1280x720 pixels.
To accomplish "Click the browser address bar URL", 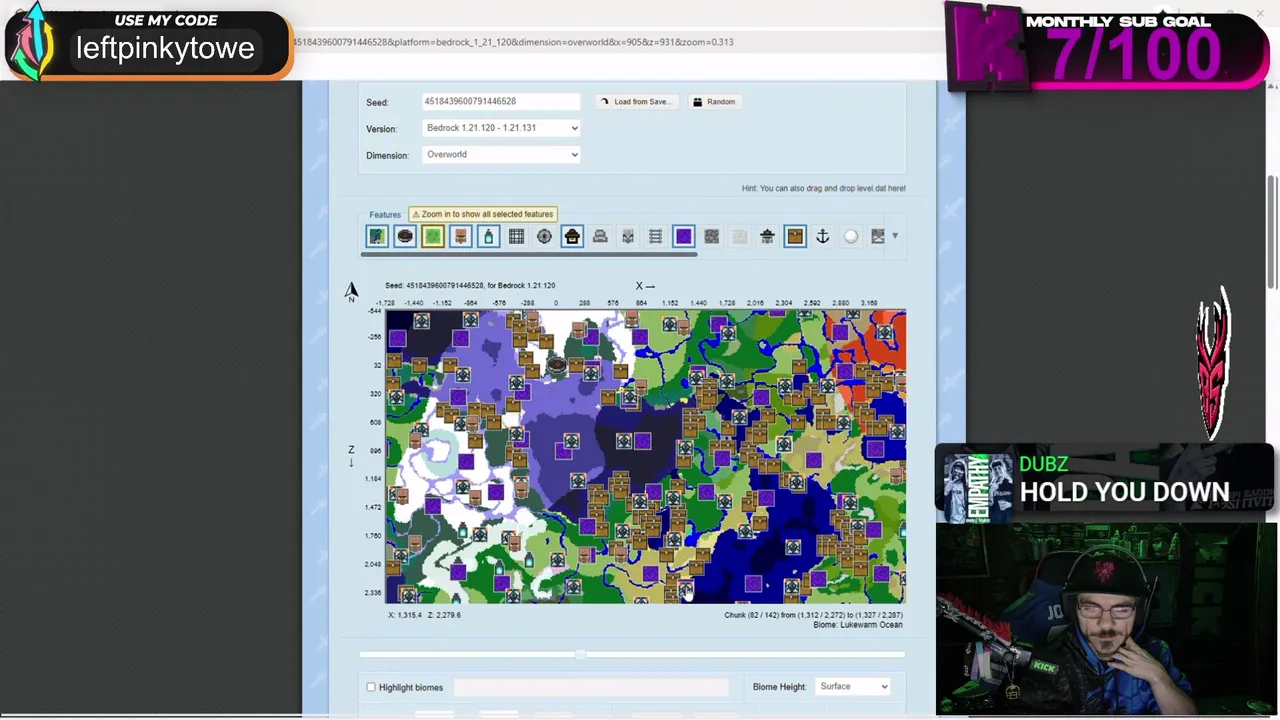I will (513, 42).
